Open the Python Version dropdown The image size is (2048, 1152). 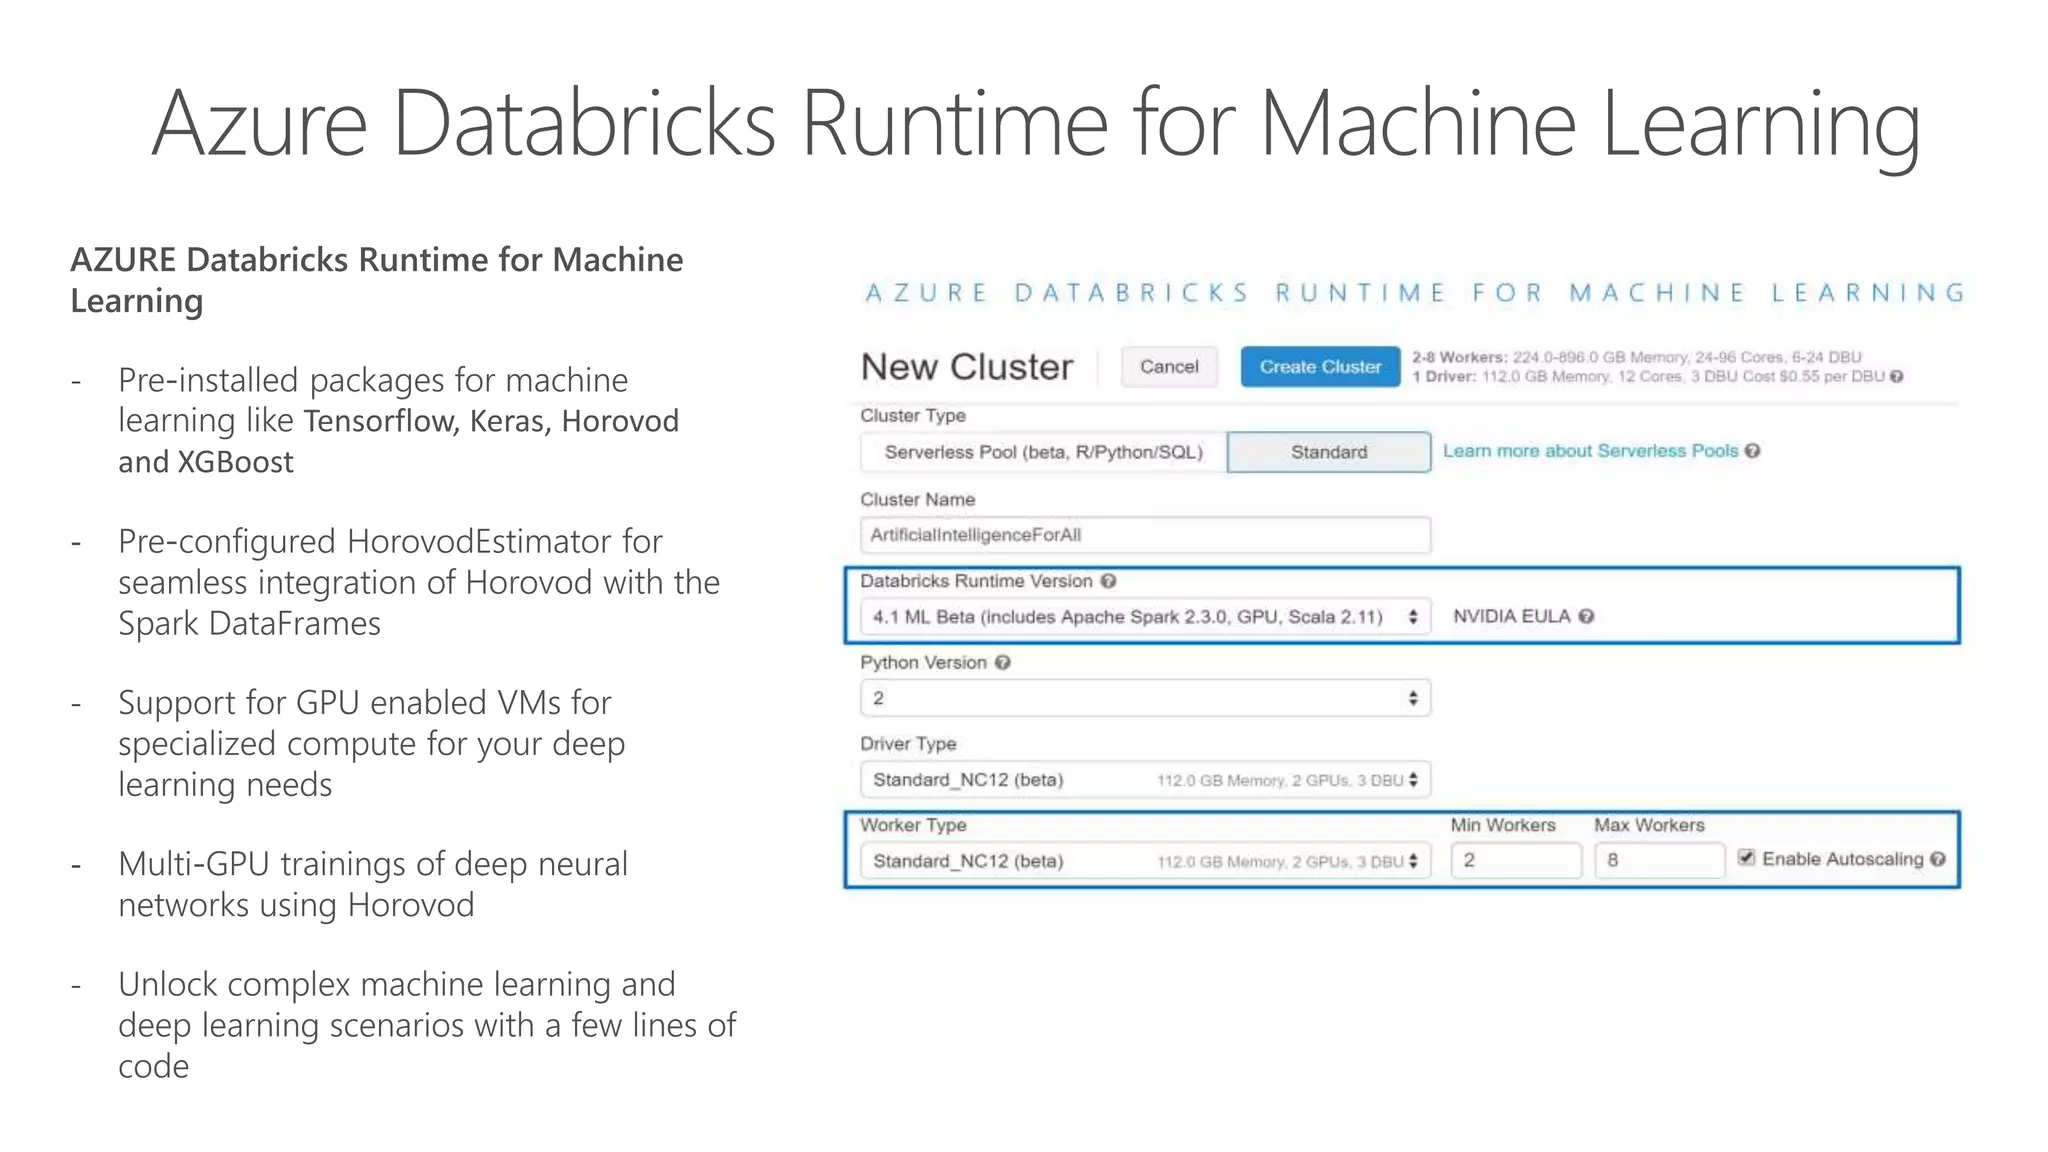pyautogui.click(x=1144, y=698)
